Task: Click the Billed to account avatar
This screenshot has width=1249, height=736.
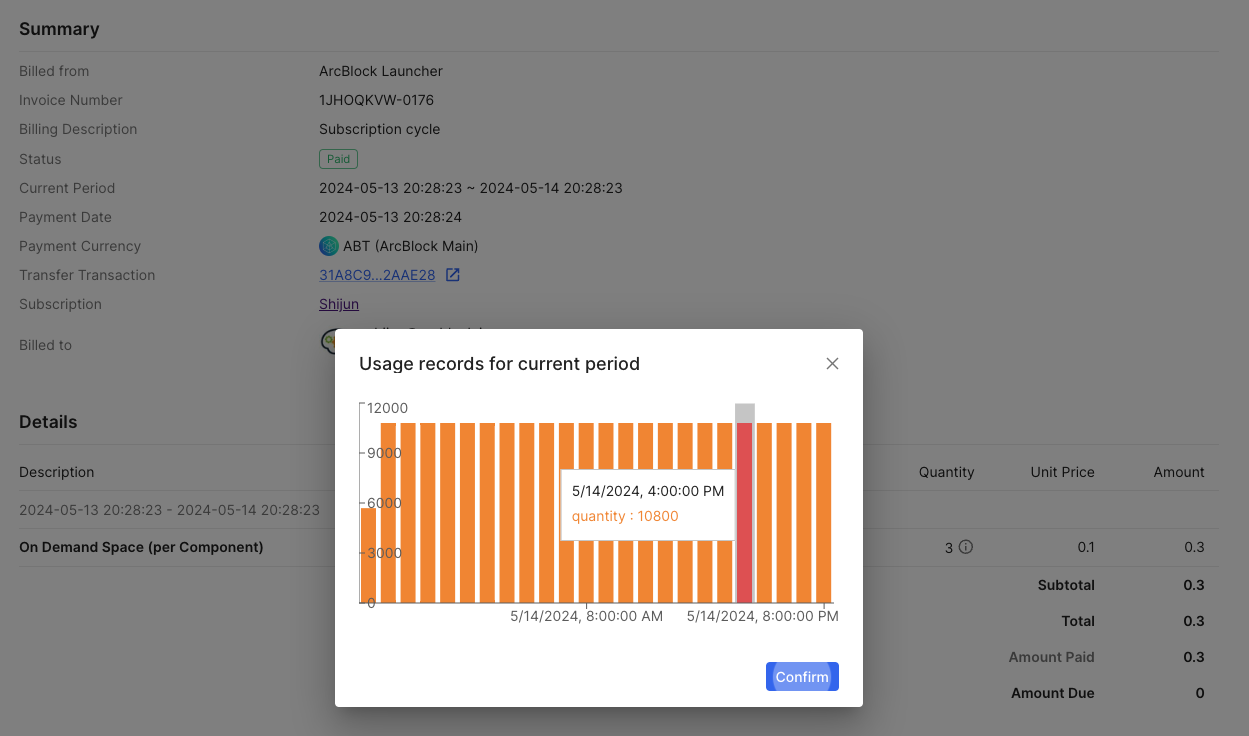Action: point(331,342)
